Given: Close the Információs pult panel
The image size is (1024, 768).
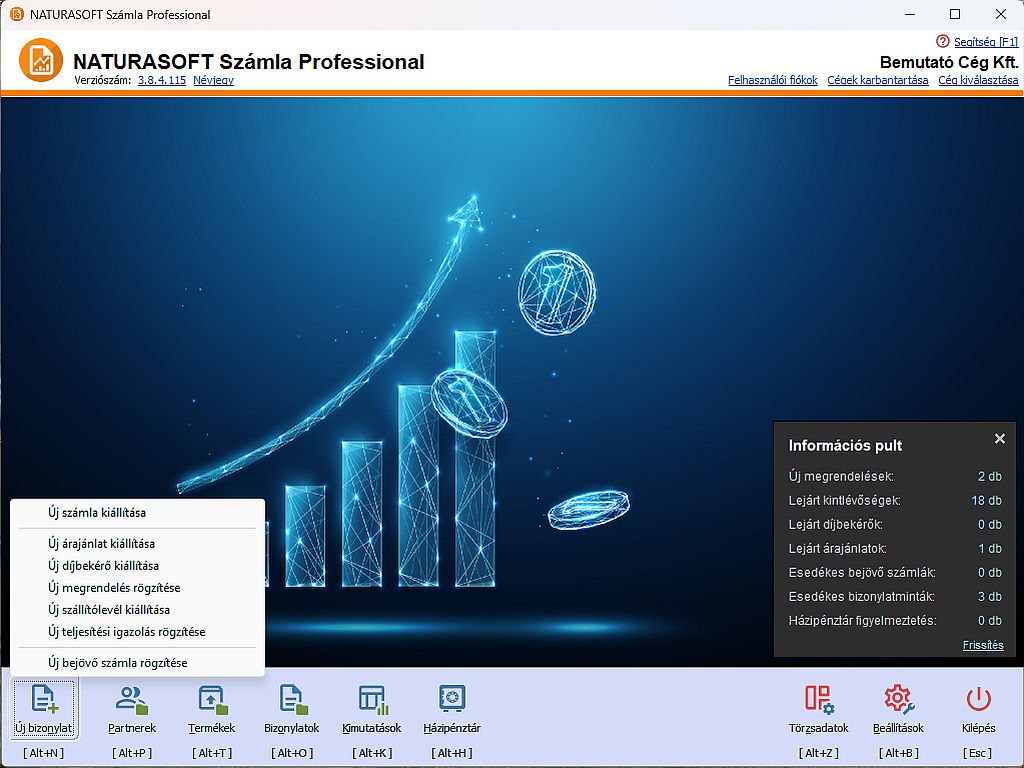Looking at the screenshot, I should 999,439.
